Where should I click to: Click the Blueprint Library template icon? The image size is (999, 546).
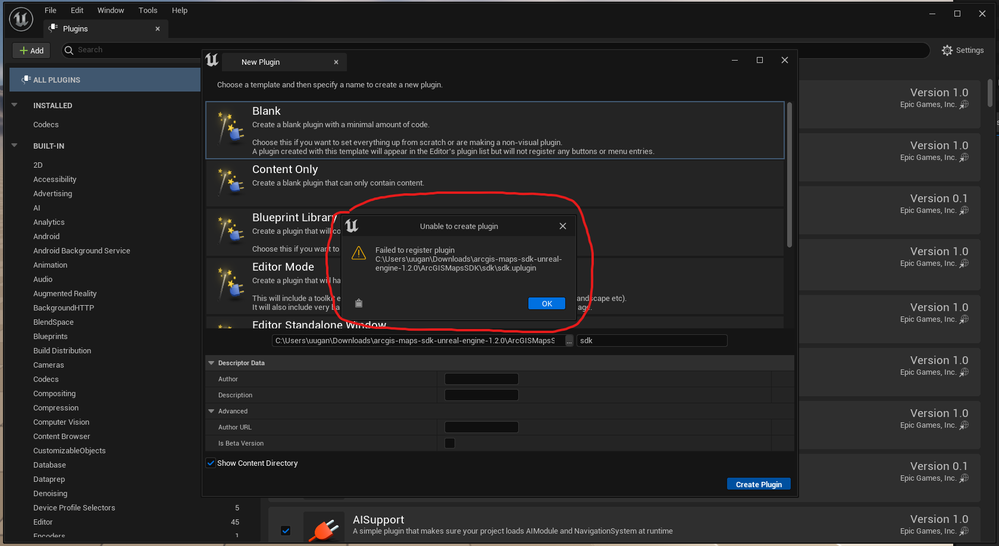230,230
